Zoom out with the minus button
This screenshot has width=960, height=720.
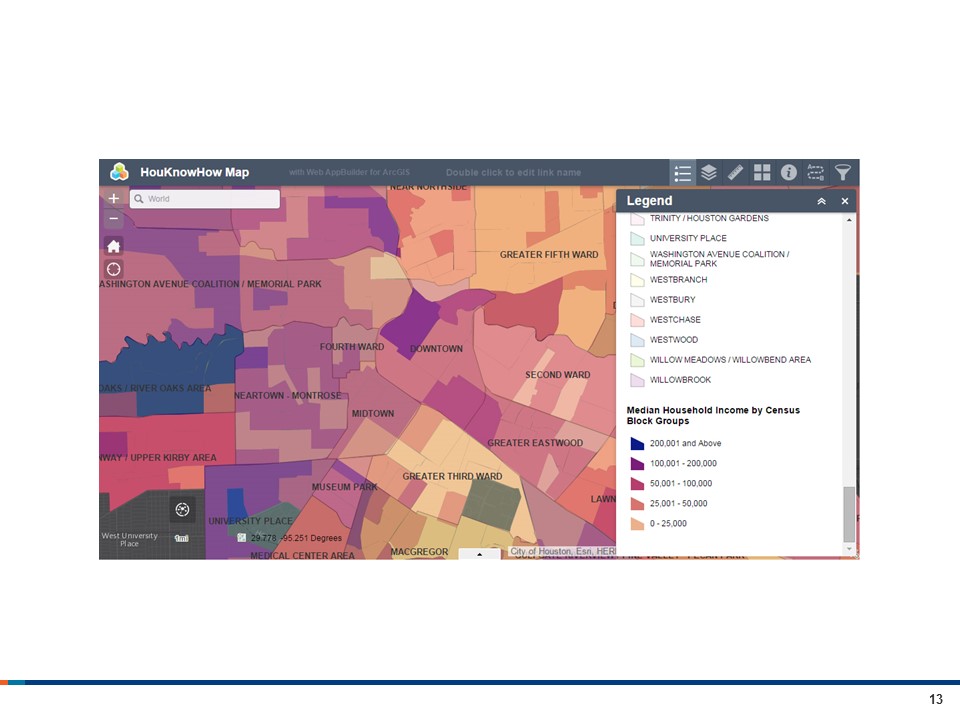[113, 219]
